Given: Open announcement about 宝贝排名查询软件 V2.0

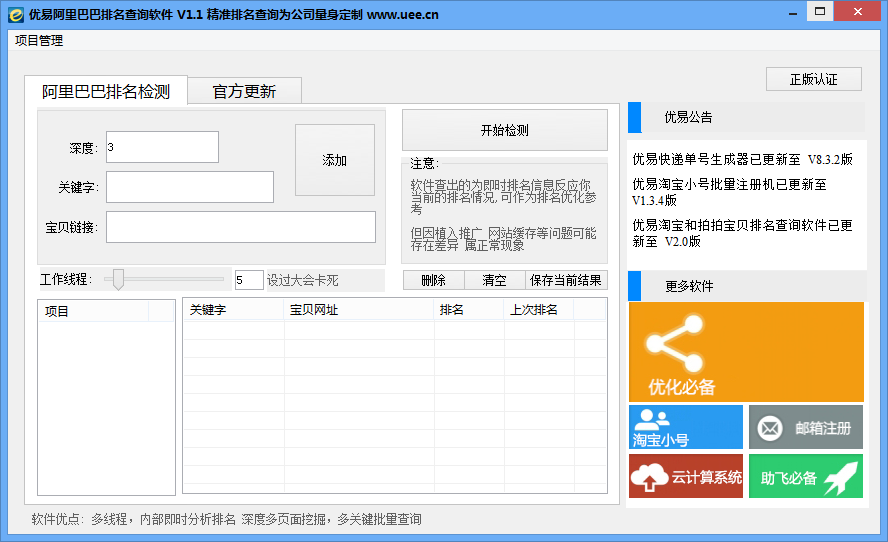Looking at the screenshot, I should click(x=742, y=233).
